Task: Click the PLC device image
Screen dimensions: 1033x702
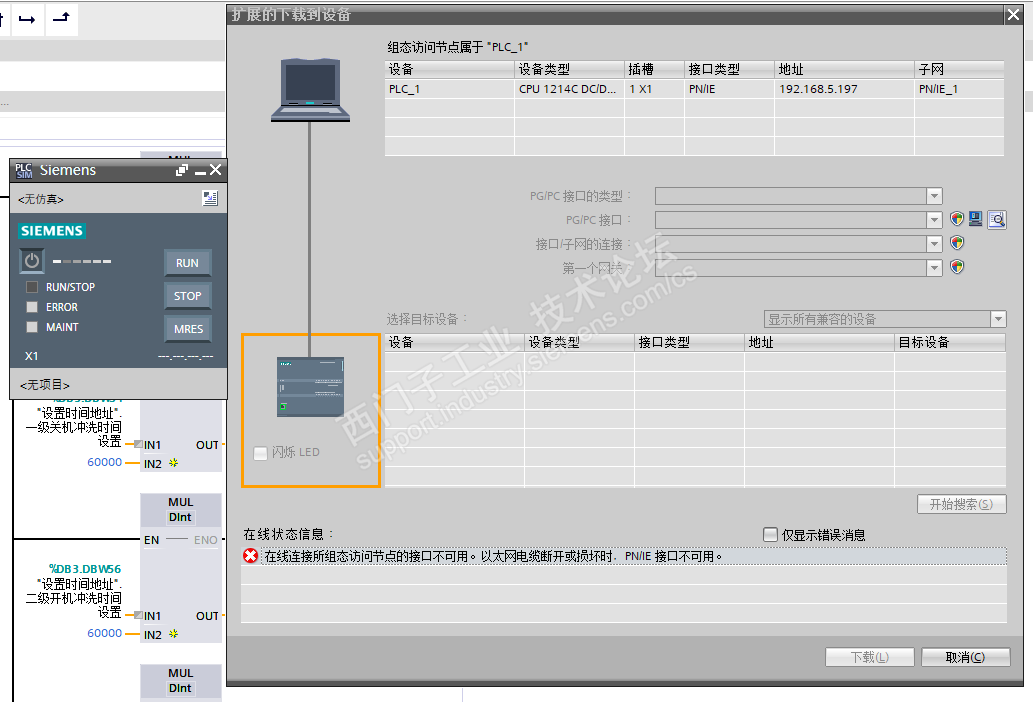Action: [x=310, y=387]
